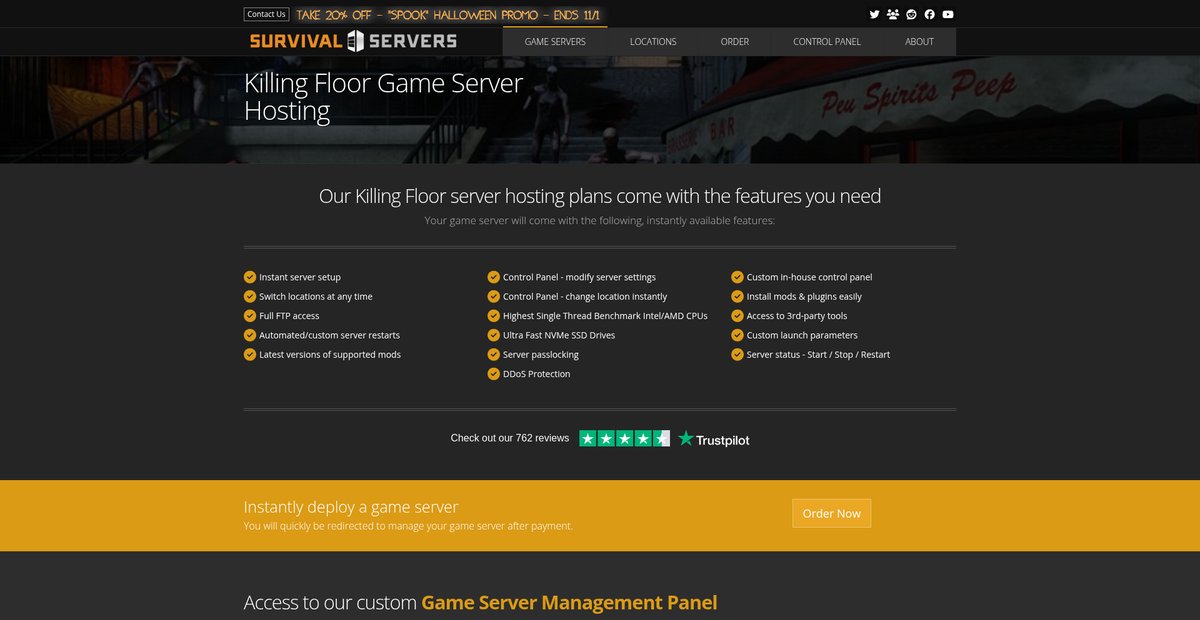Open the Reddit icon link
Screen dimensions: 1200x620
[x=911, y=14]
